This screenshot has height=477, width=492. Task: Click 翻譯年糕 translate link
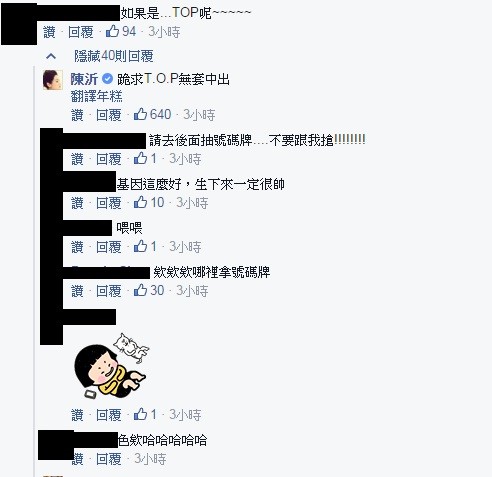[97, 96]
